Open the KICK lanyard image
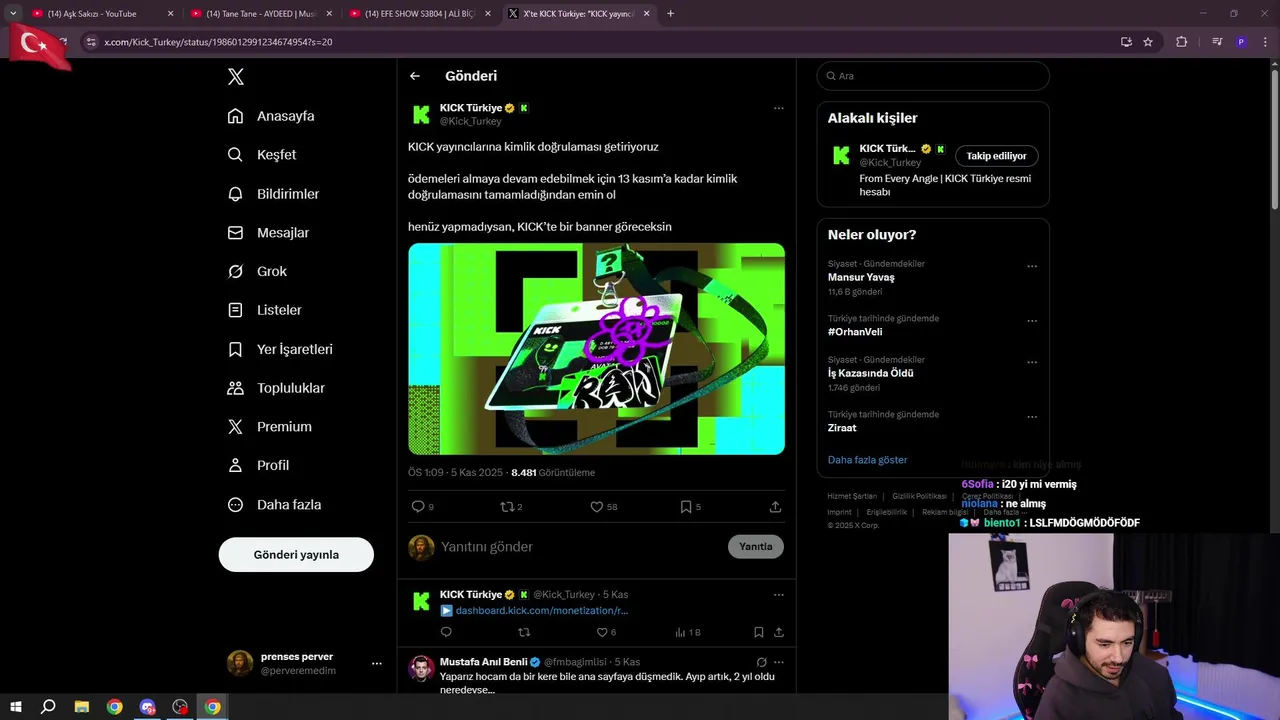This screenshot has width=1280, height=720. (x=596, y=349)
